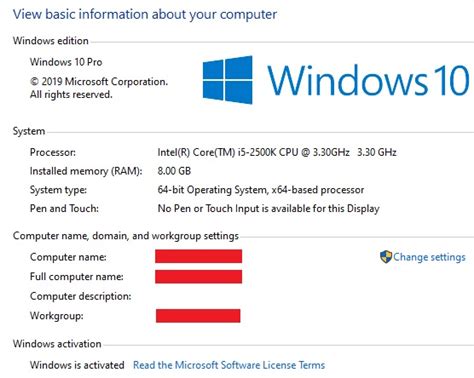Image resolution: width=474 pixels, height=378 pixels.
Task: Click the Change settings link
Action: tap(429, 257)
